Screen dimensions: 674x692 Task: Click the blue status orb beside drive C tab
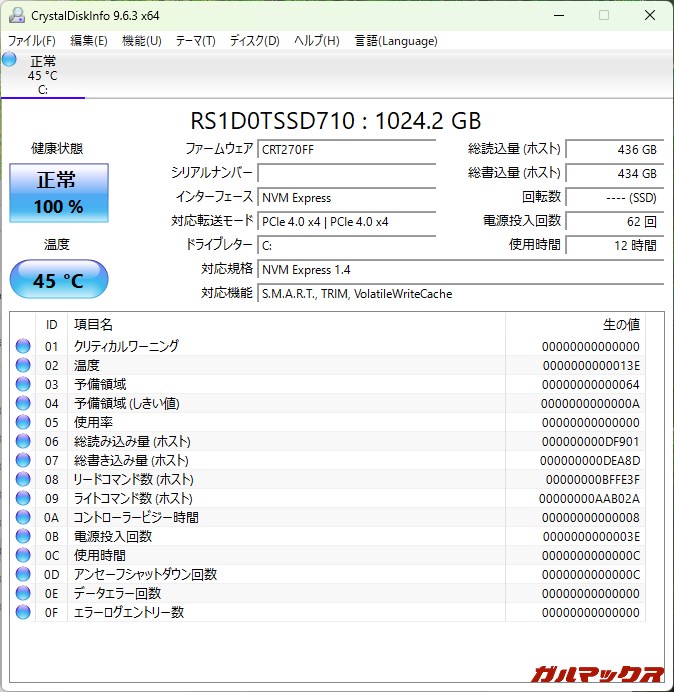coord(10,61)
